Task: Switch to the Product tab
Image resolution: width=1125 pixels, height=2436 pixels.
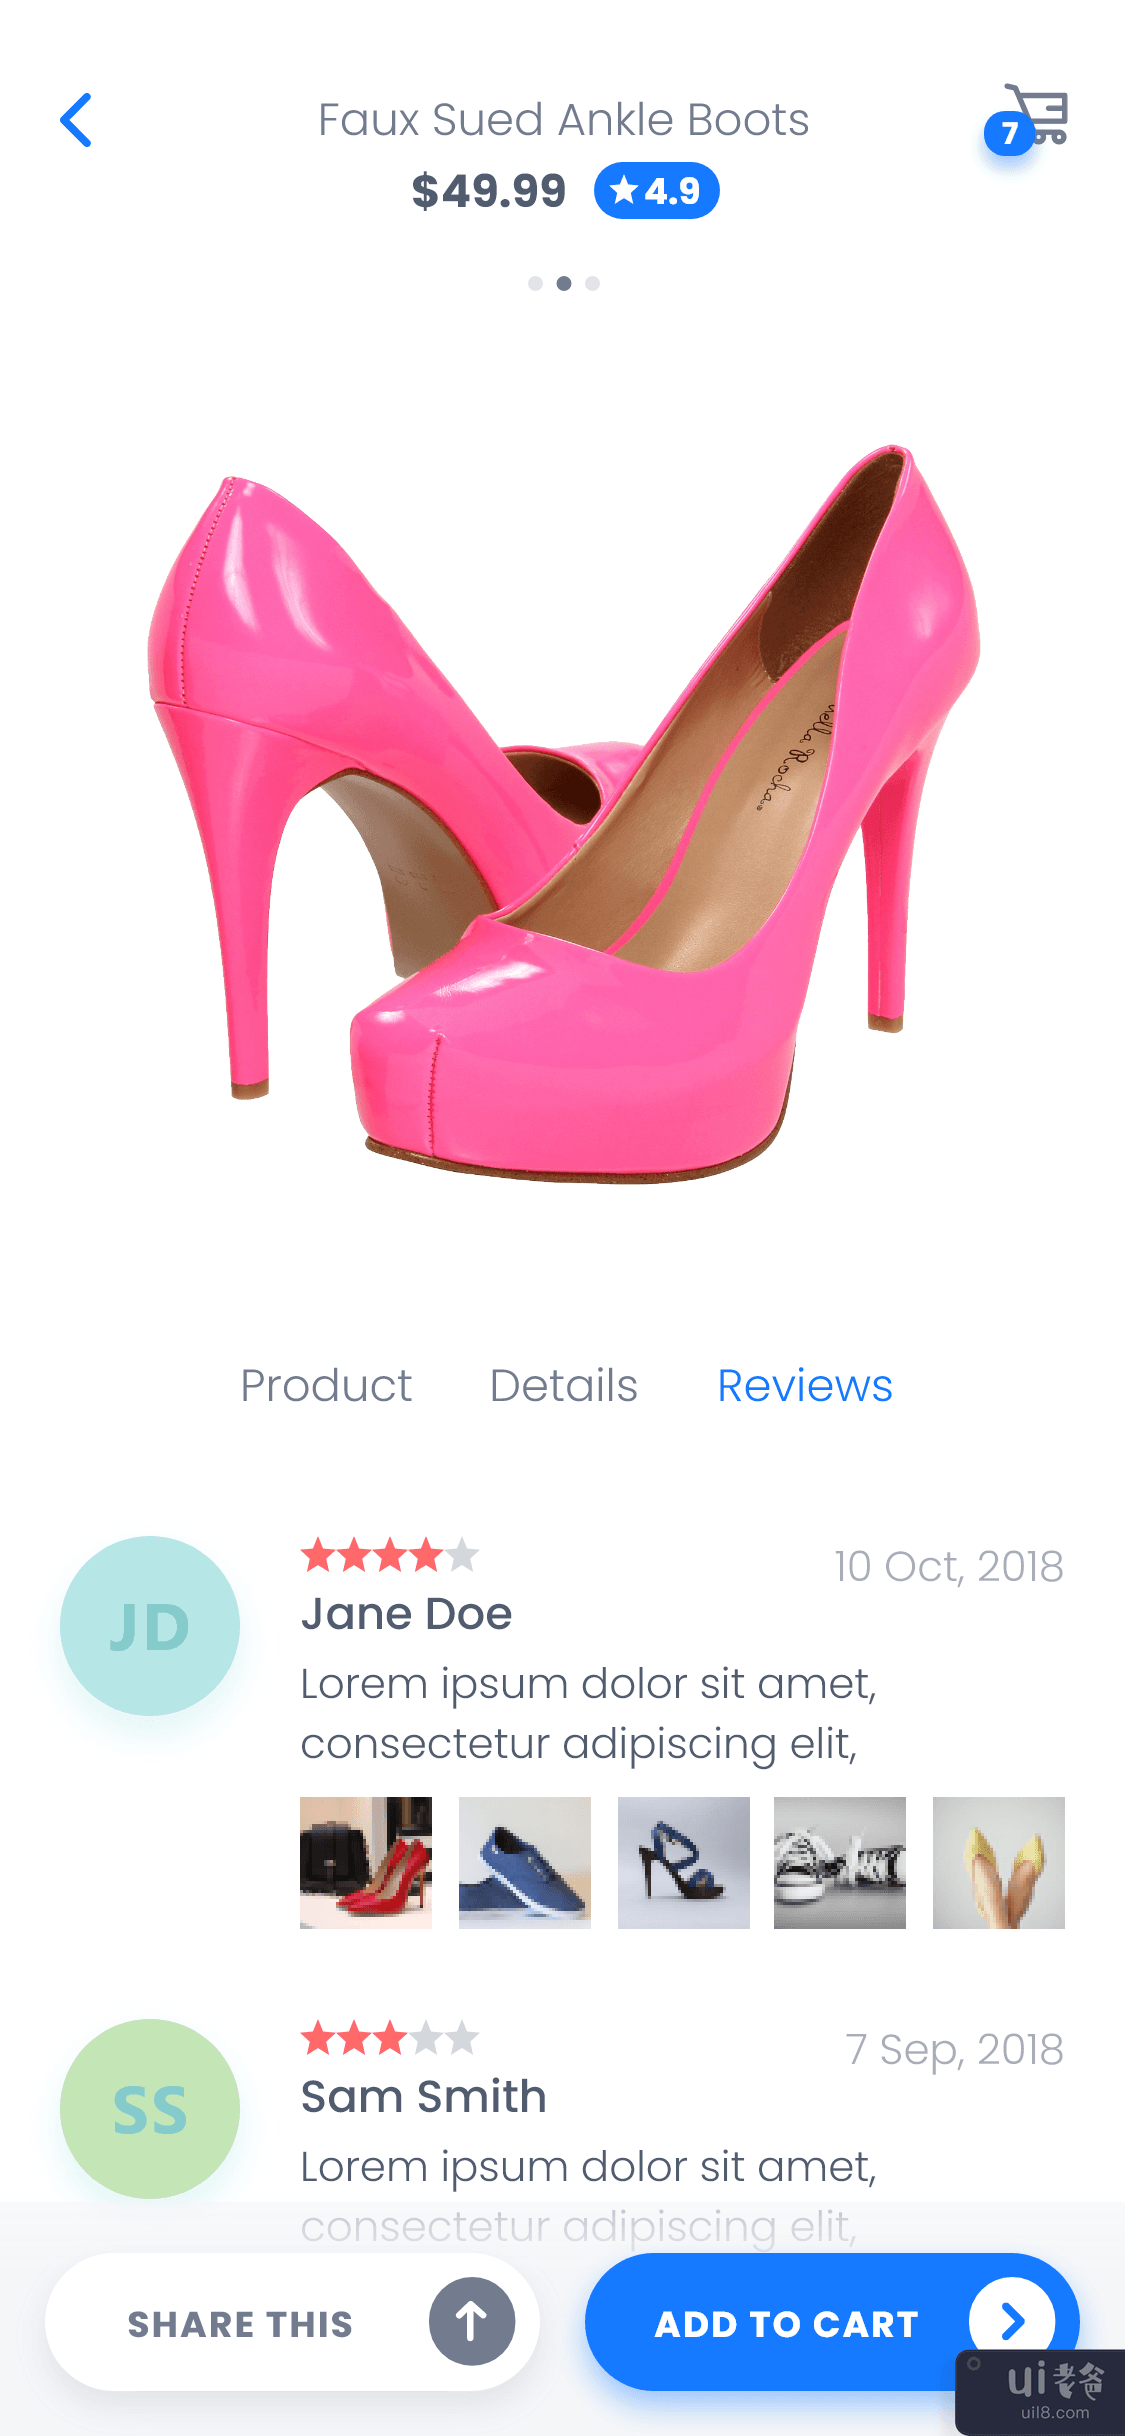Action: 326,1386
